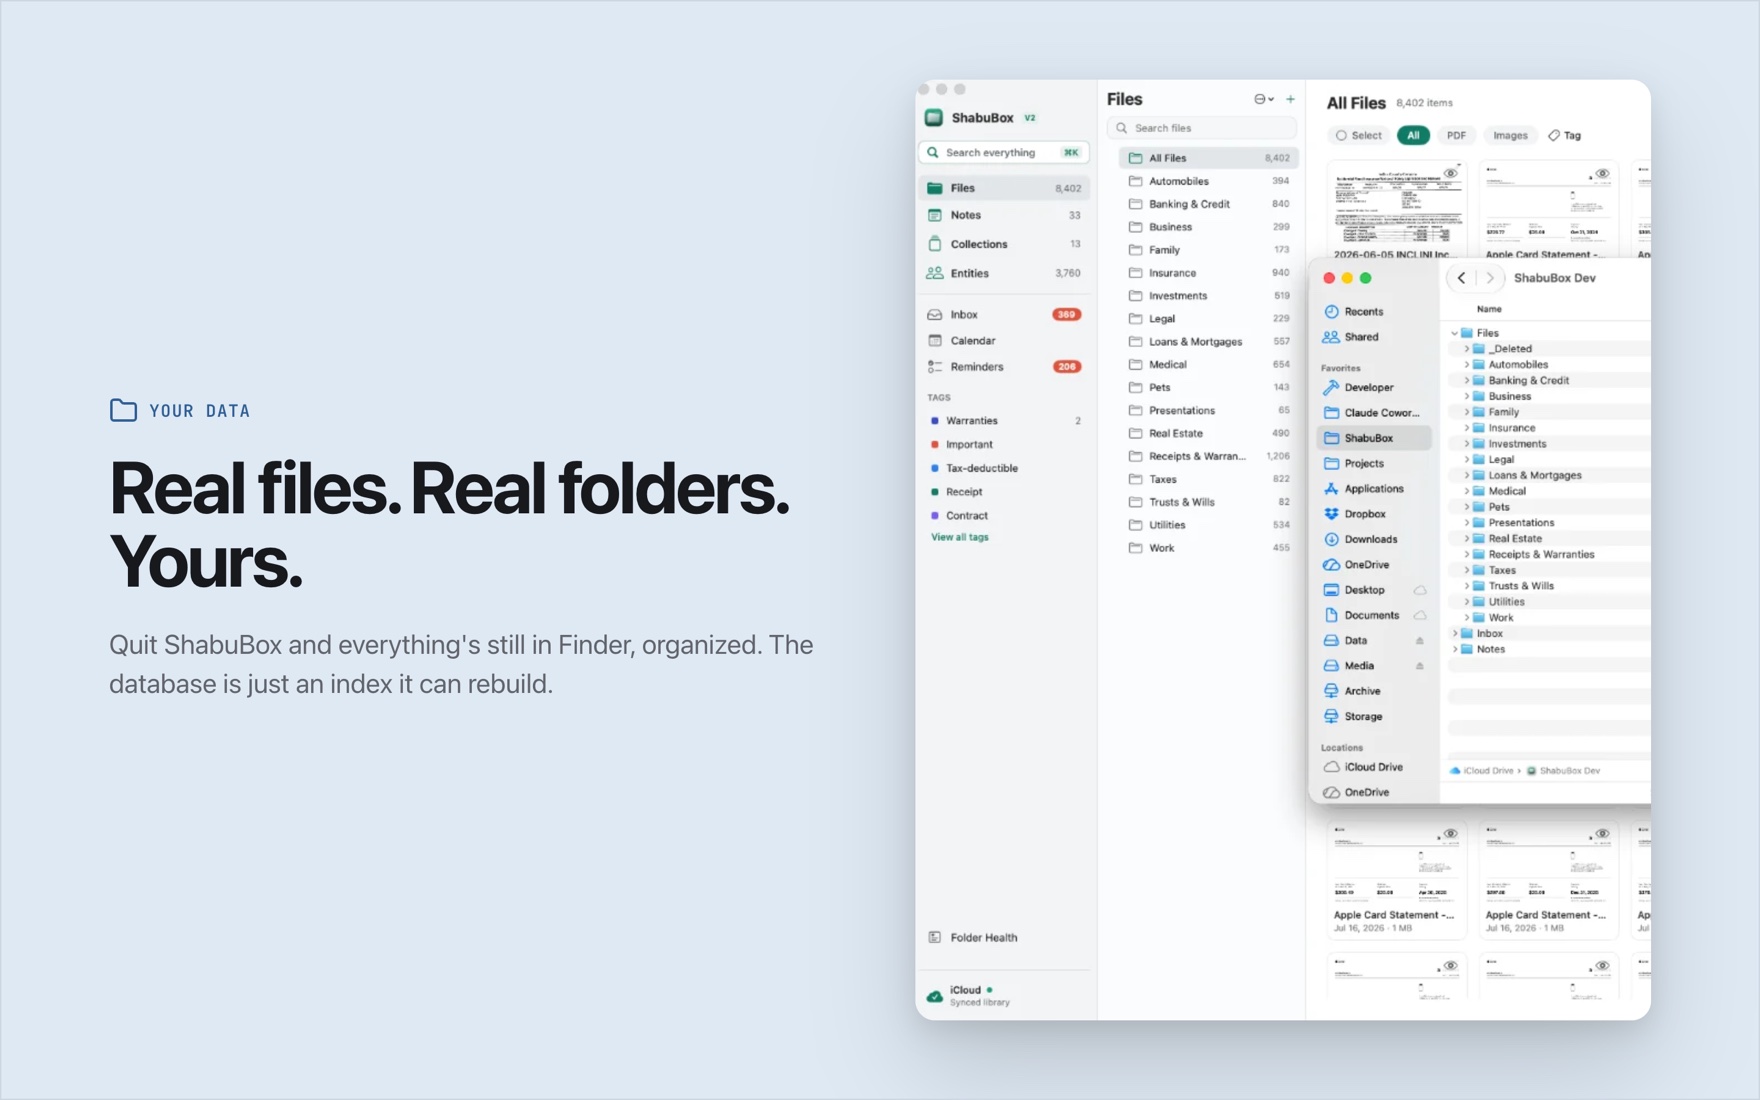
Task: Expand the _Deleted folder in Finder
Action: pyautogui.click(x=1466, y=349)
